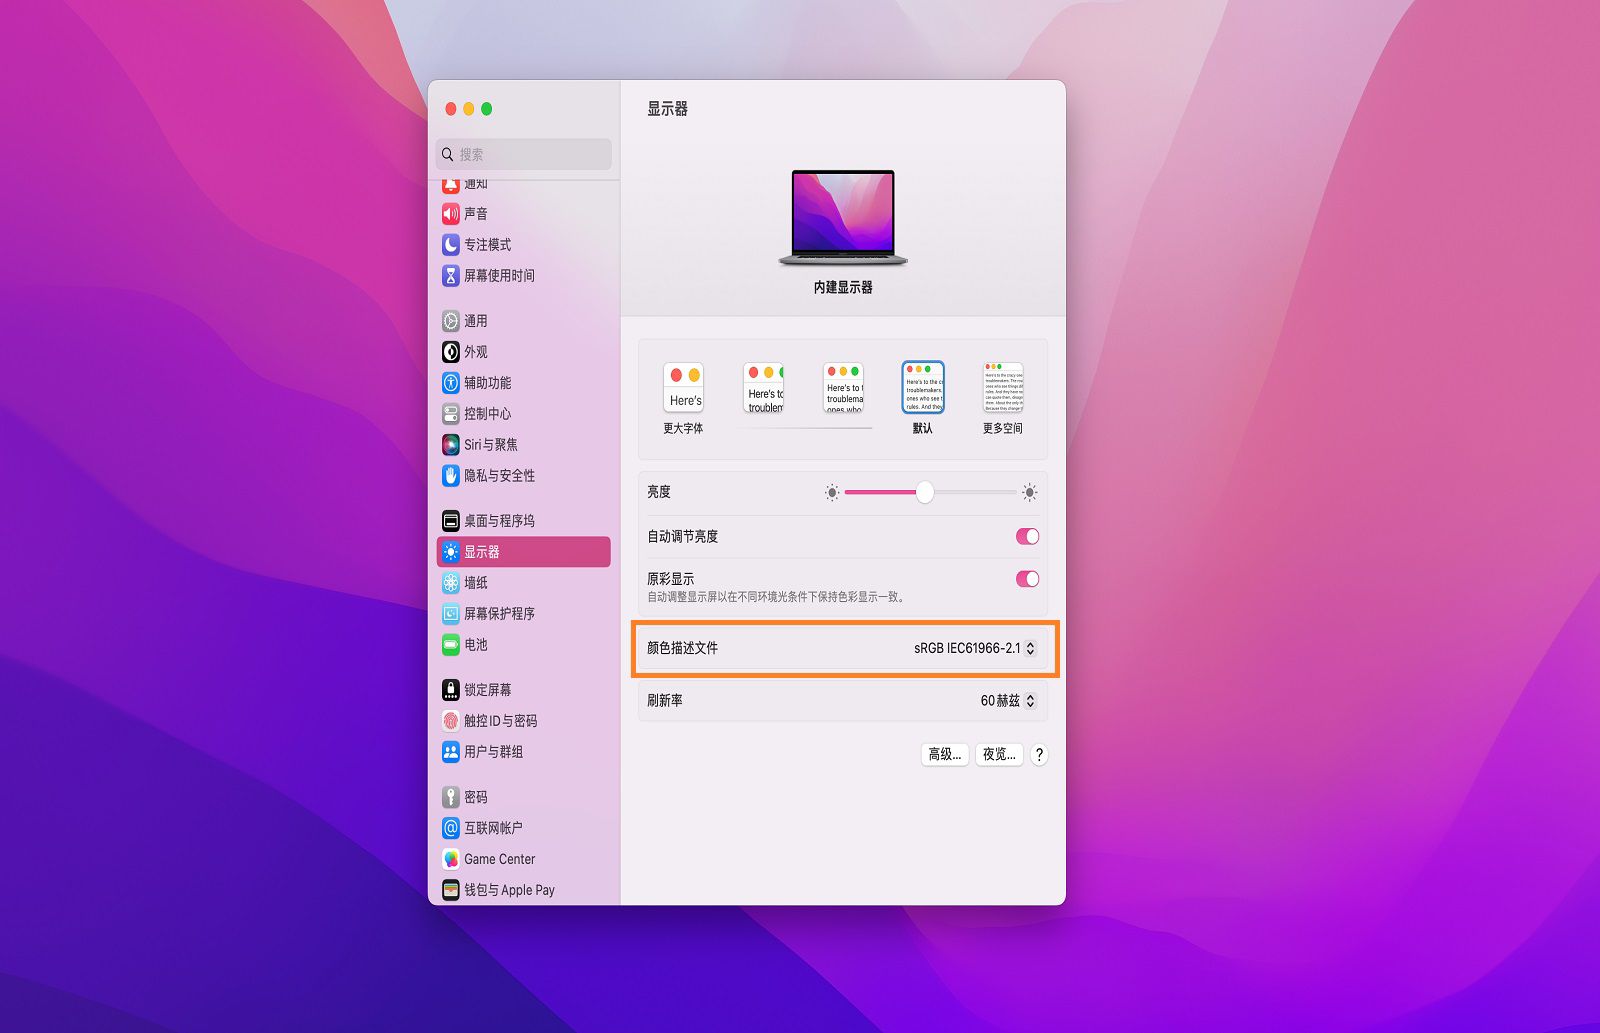Open the 刷新率 dropdown showing 60赫兹
The width and height of the screenshot is (1600, 1033).
click(x=1003, y=701)
